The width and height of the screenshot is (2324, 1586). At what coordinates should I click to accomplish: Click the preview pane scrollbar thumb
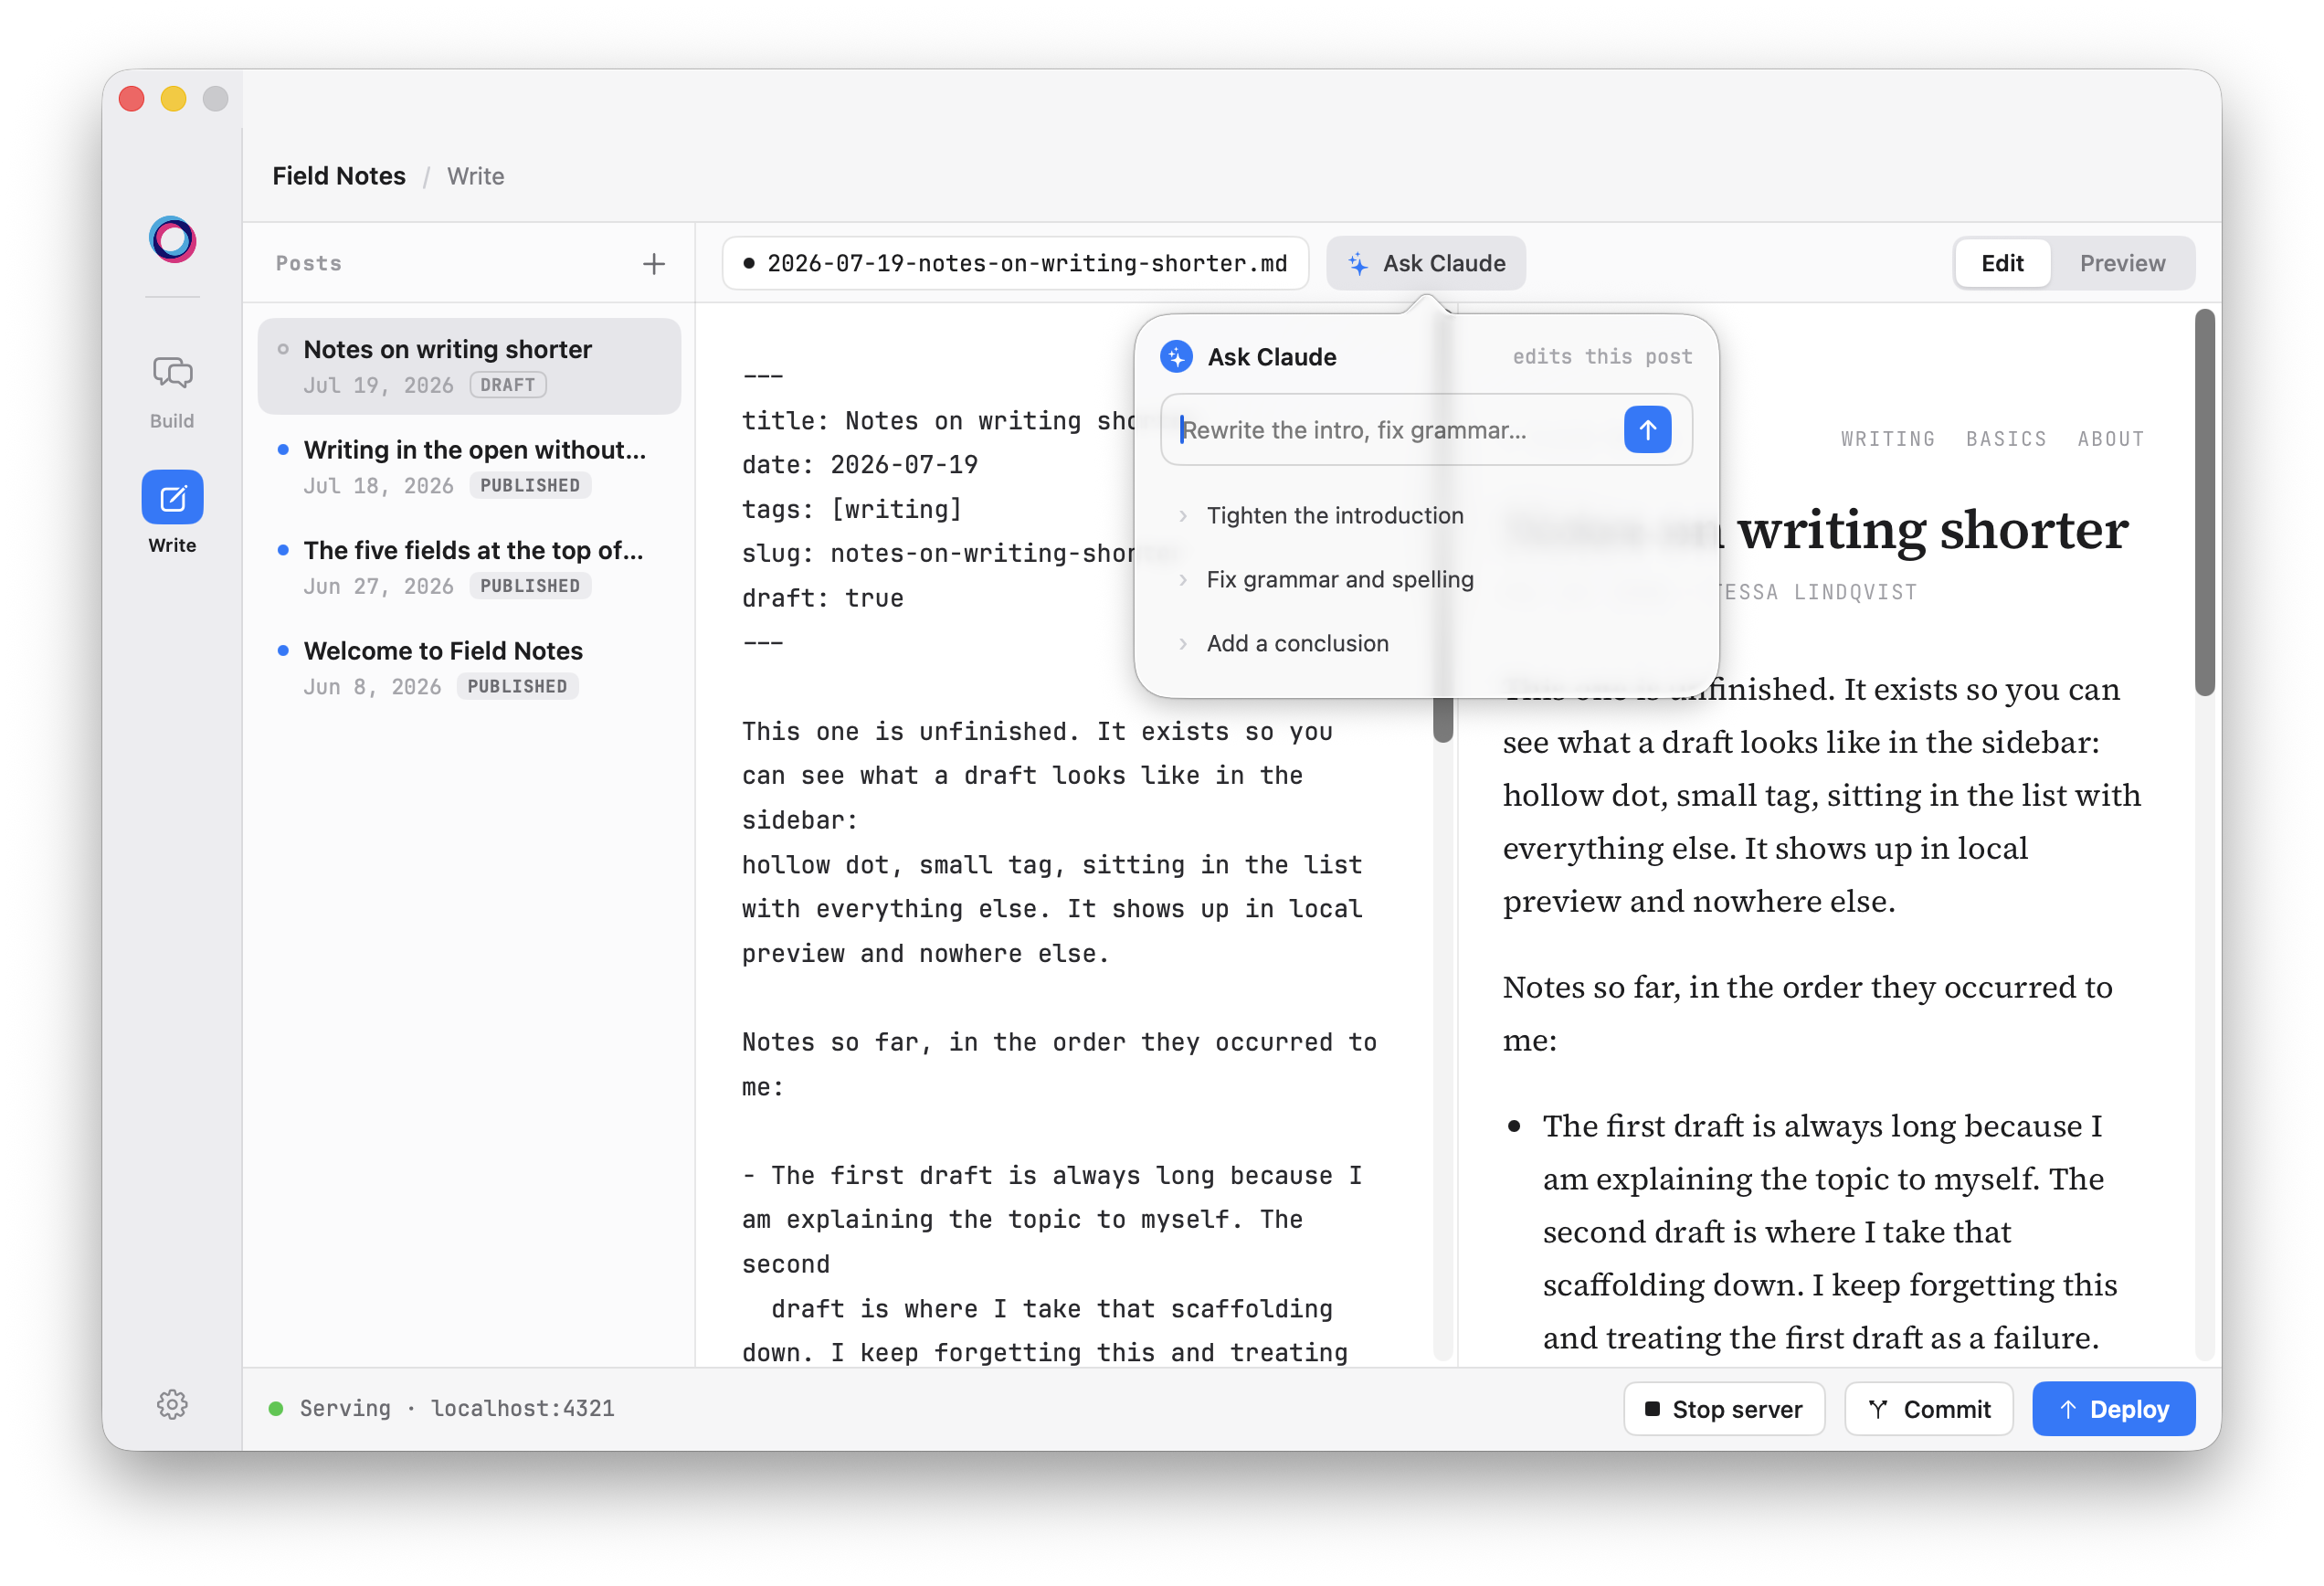tap(2204, 502)
